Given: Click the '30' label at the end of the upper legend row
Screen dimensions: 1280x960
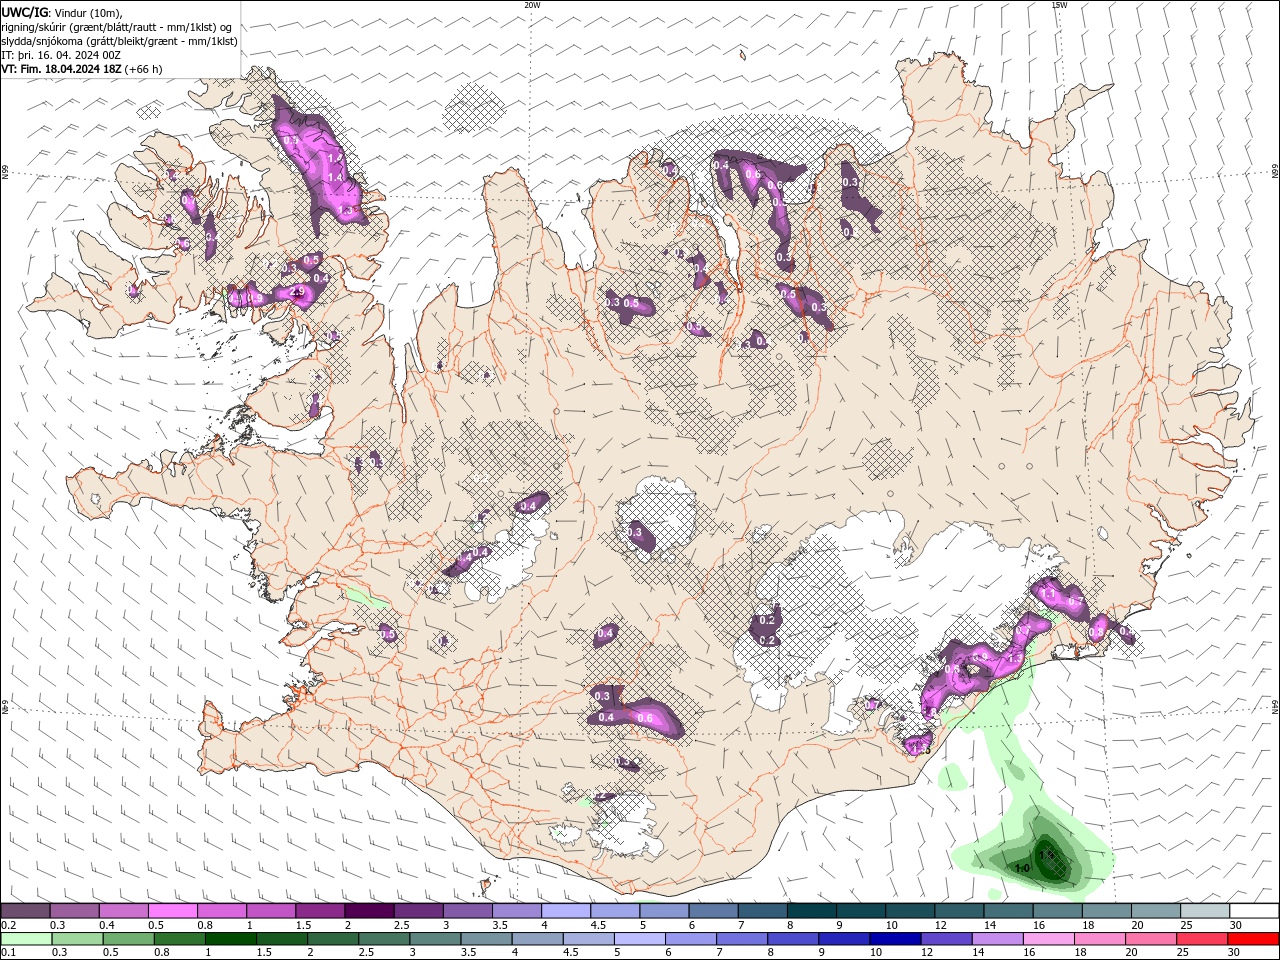Looking at the screenshot, I should 1236,925.
